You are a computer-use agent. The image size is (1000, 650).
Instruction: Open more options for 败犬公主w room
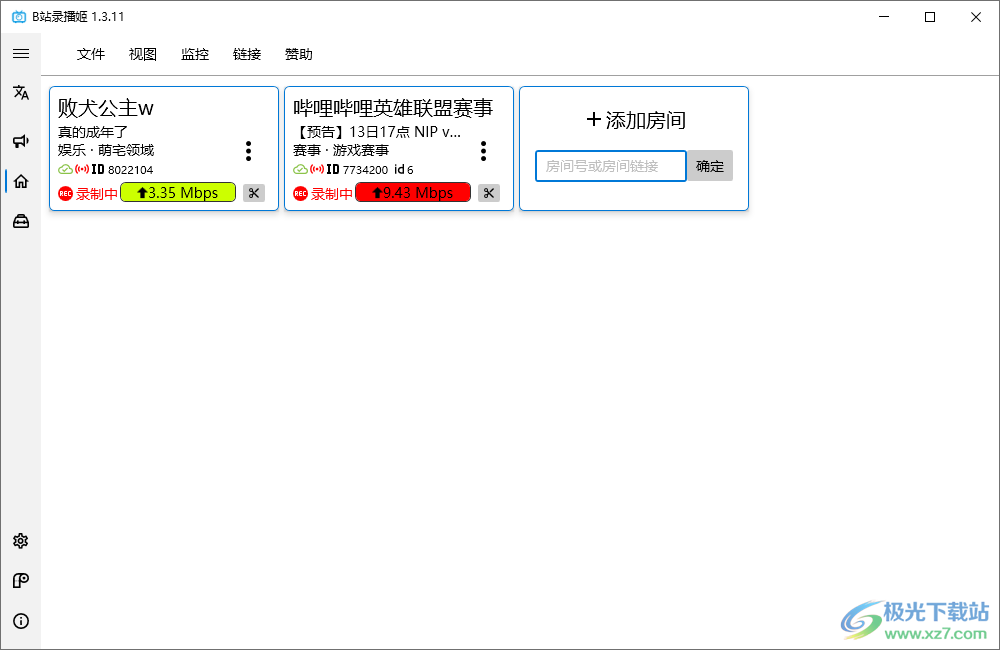click(x=249, y=151)
